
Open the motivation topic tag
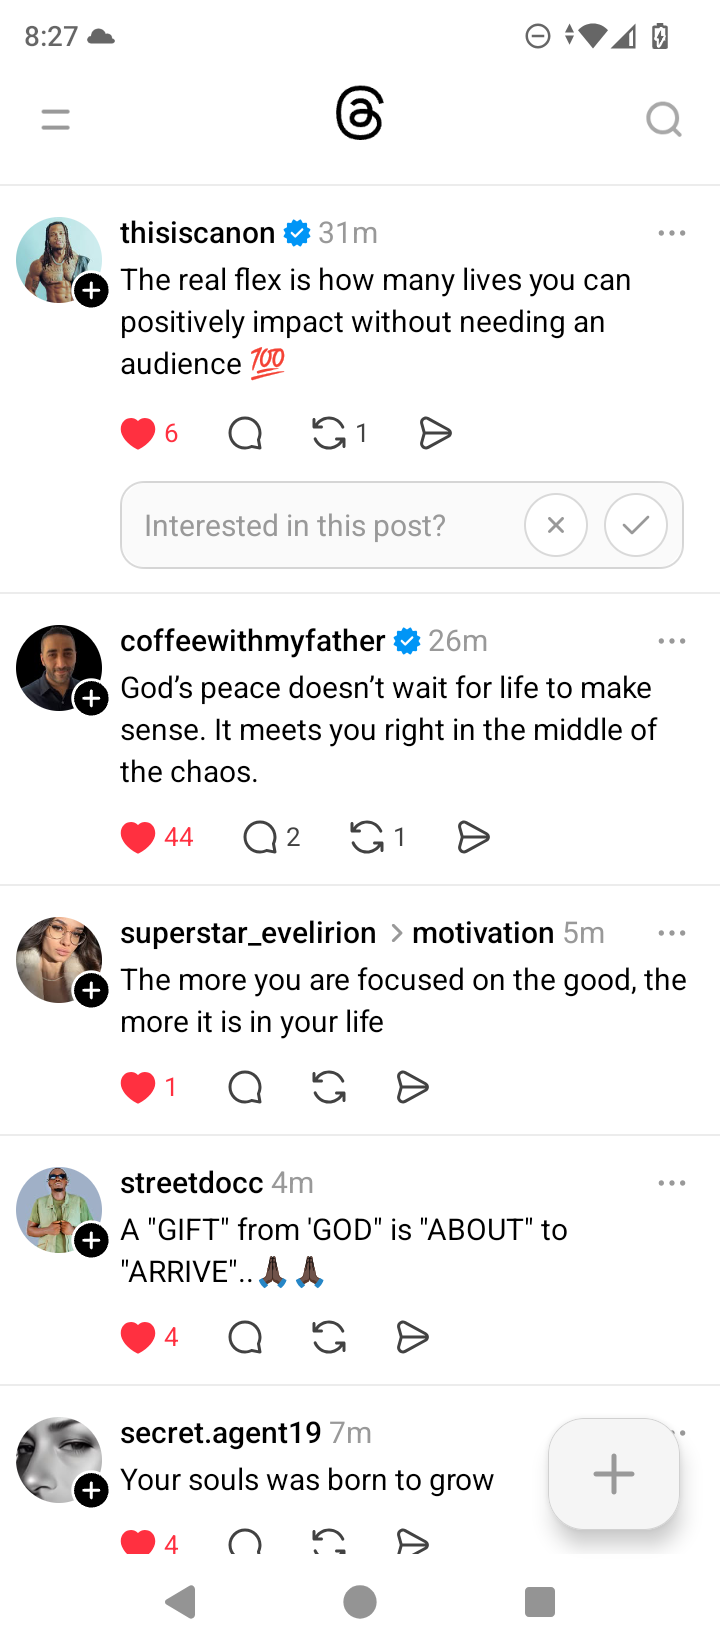pyautogui.click(x=482, y=933)
